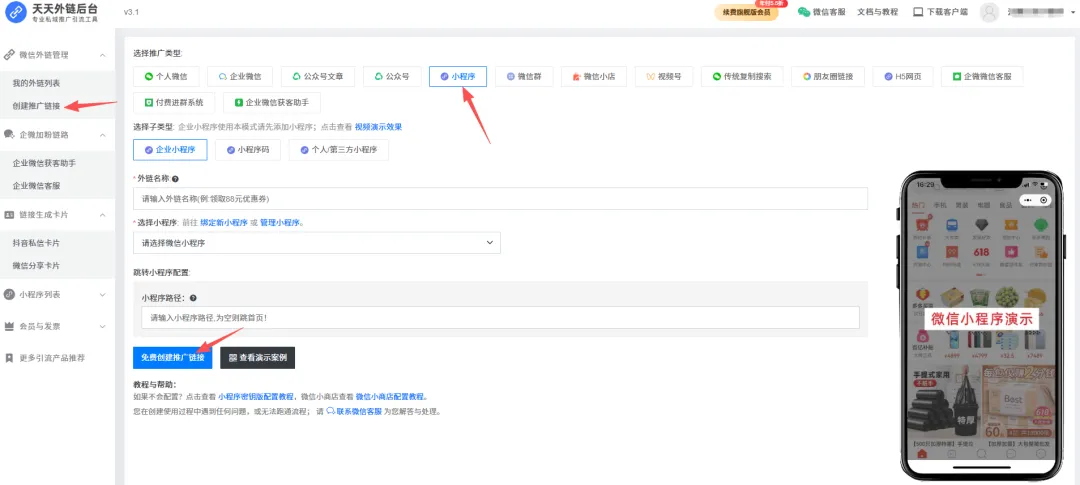Choose H5网页 promotion type
The width and height of the screenshot is (1080, 485).
coord(903,76)
